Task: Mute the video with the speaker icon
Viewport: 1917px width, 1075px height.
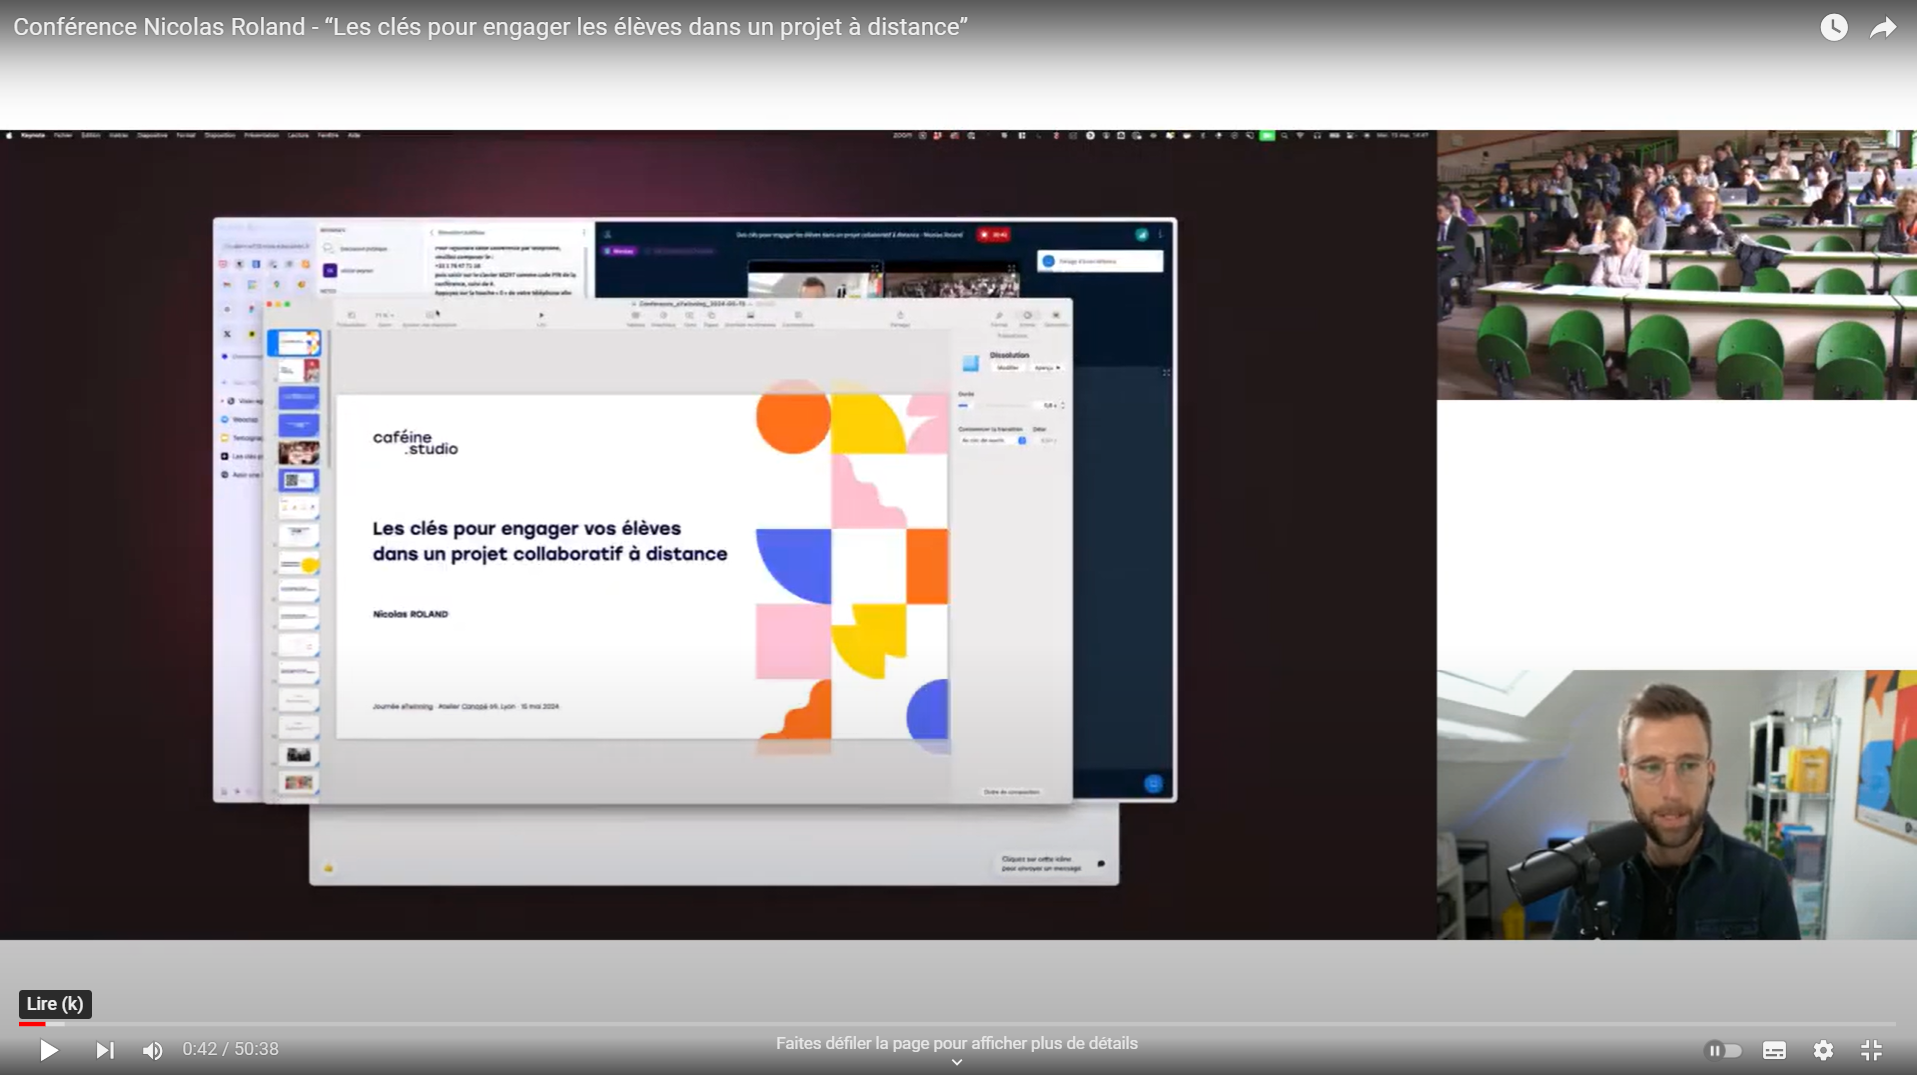Action: tap(152, 1050)
